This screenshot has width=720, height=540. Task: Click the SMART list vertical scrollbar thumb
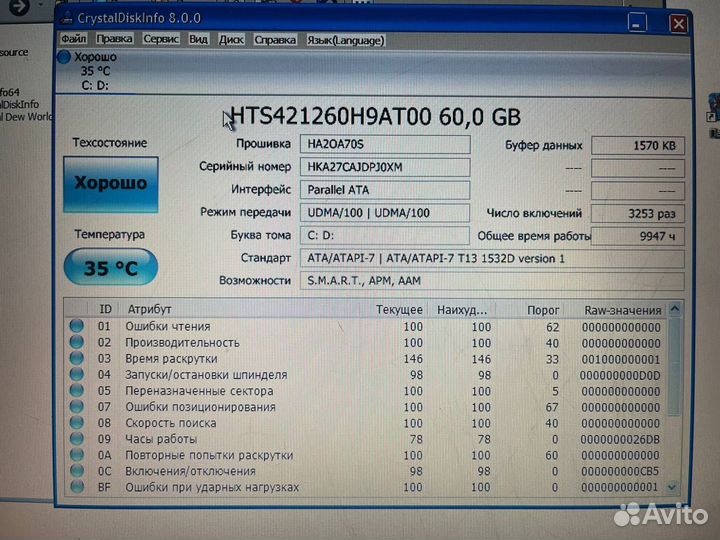(674, 366)
